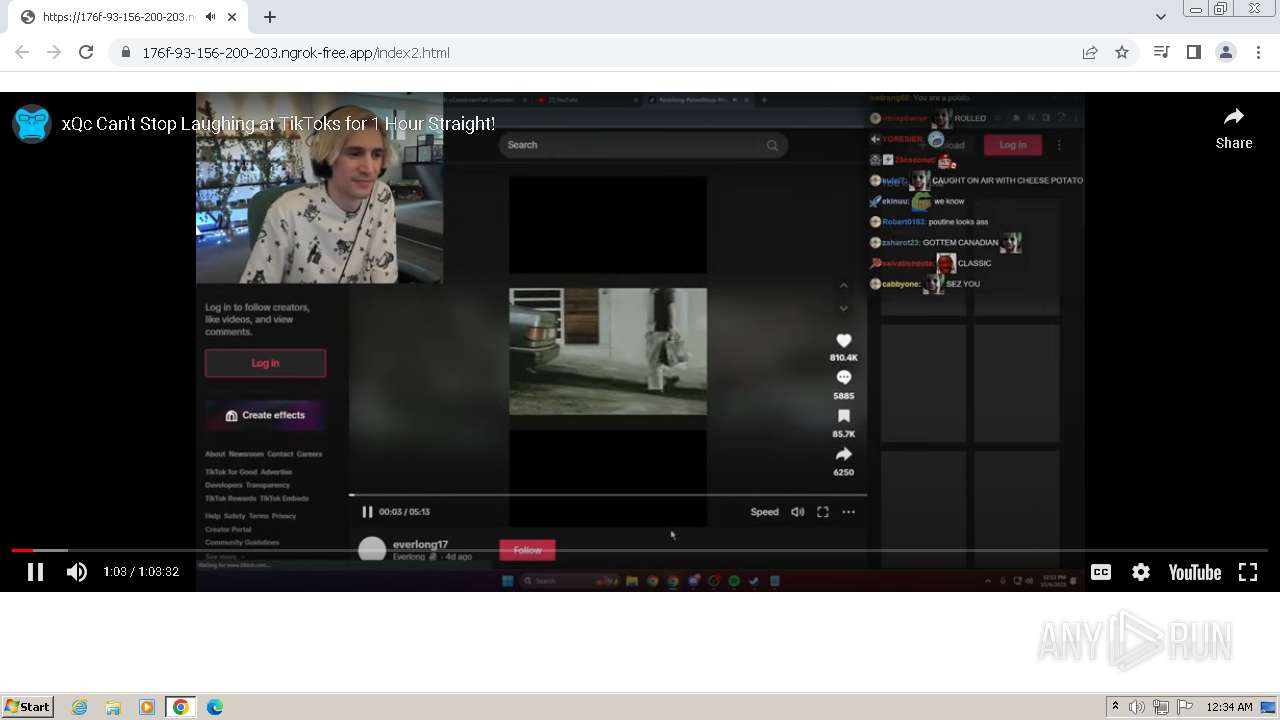Screen dimensions: 1280x720
Task: Switch to Chrome on the taskbar
Action: pyautogui.click(x=180, y=707)
